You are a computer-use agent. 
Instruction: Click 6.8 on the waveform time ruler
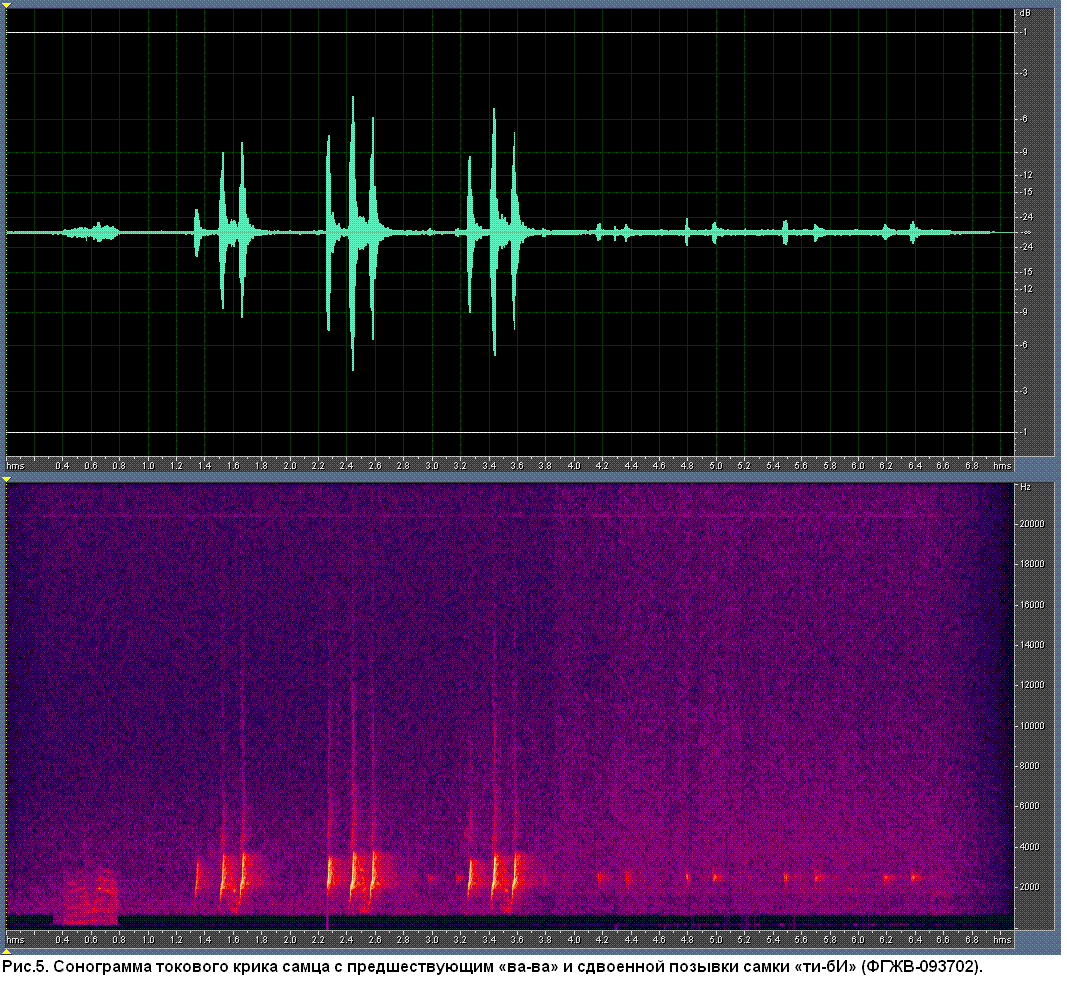(972, 466)
